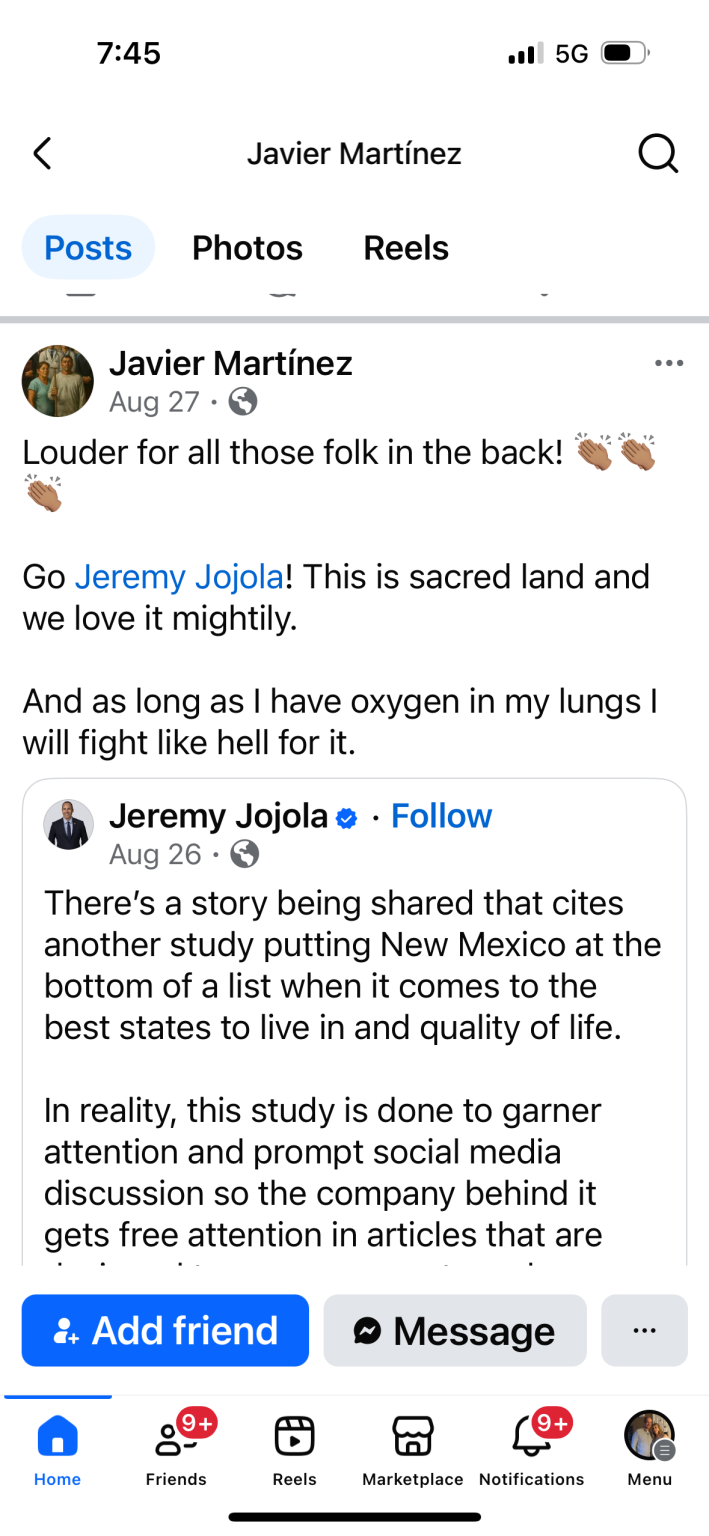Tap the Message button
Image resolution: width=709 pixels, height=1536 pixels.
(x=455, y=1330)
